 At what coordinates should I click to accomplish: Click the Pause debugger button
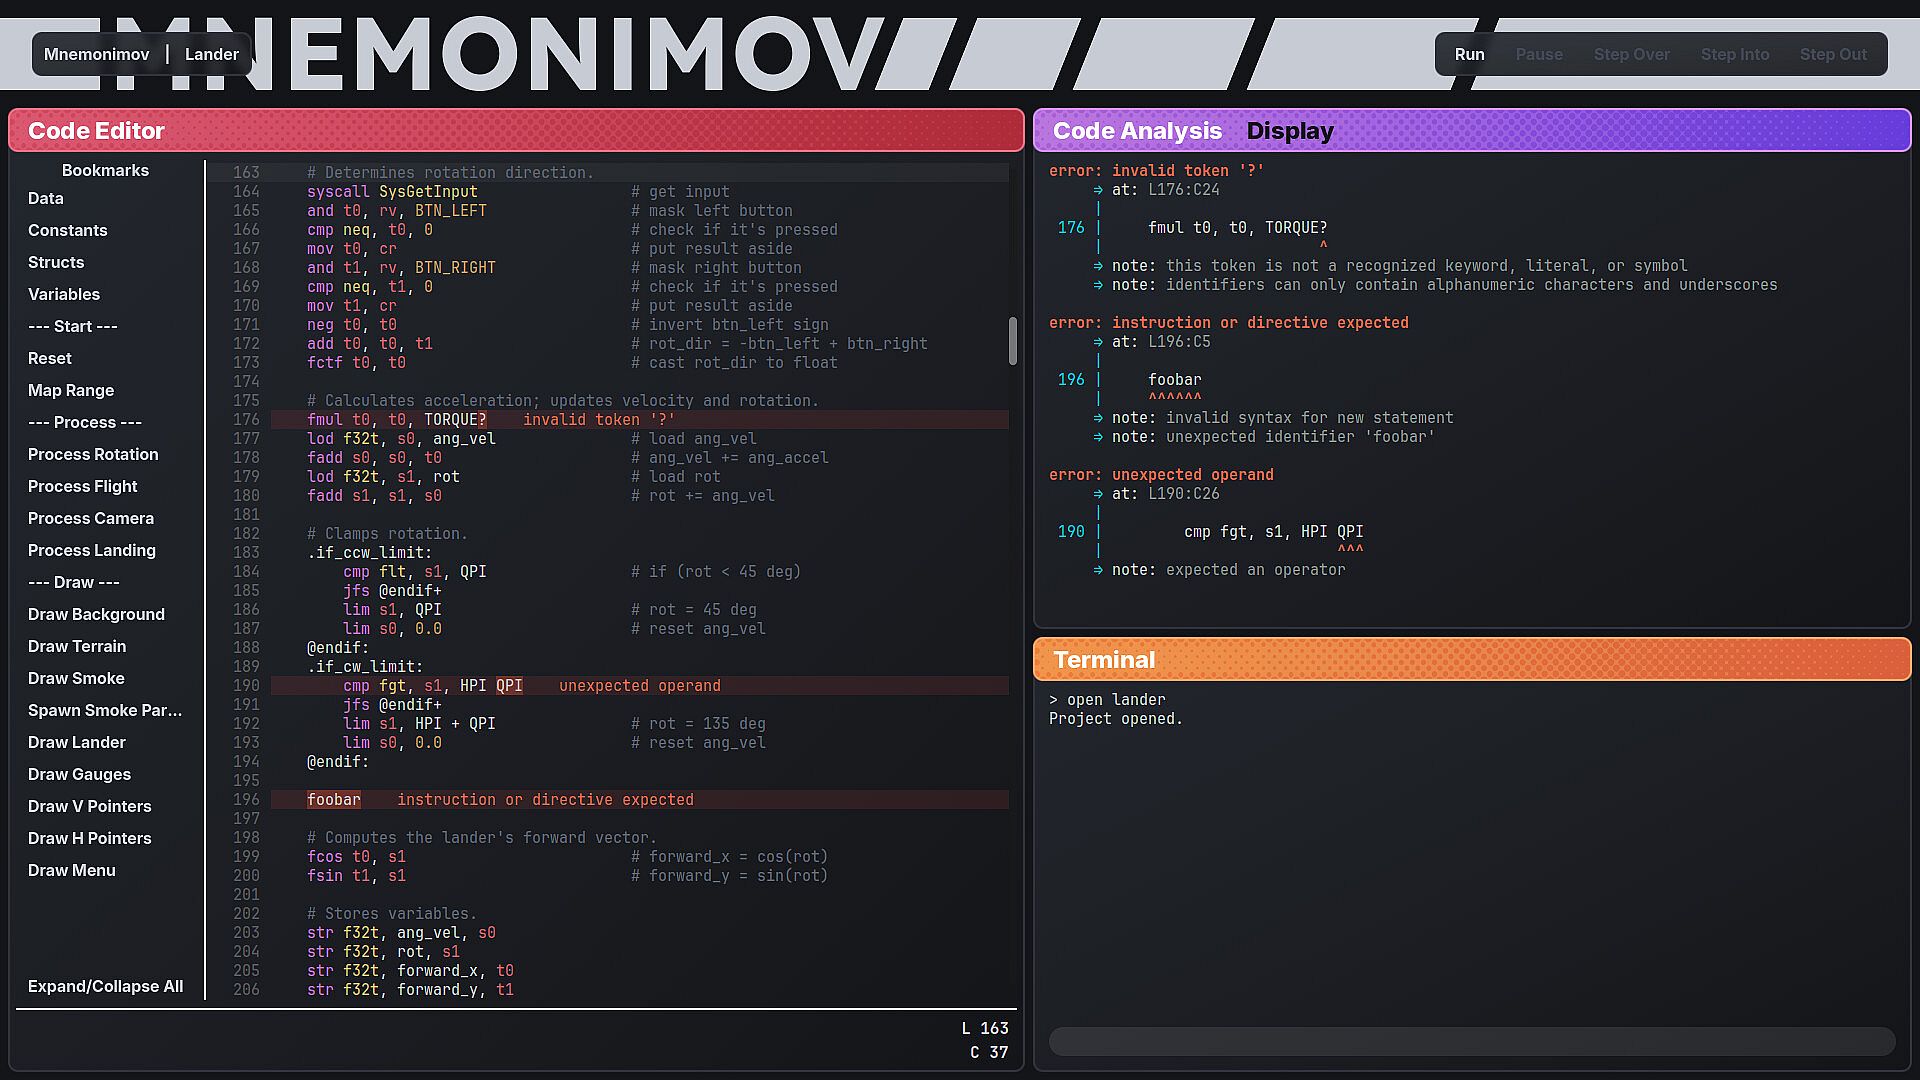coord(1538,54)
